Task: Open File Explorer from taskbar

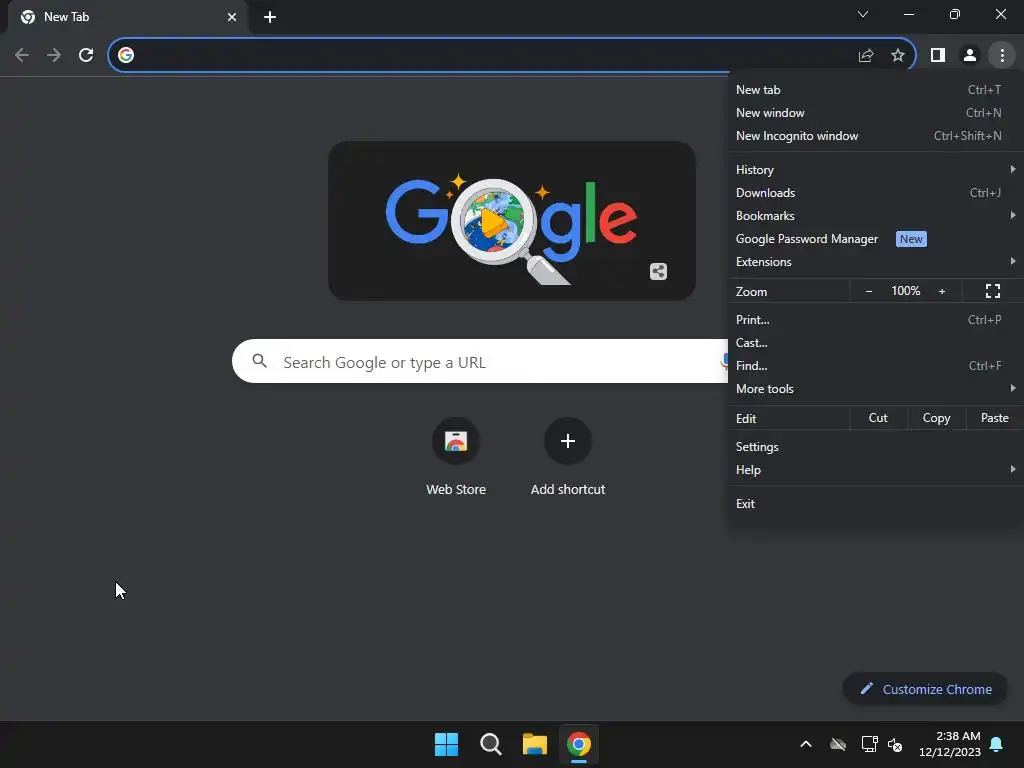Action: click(x=535, y=744)
